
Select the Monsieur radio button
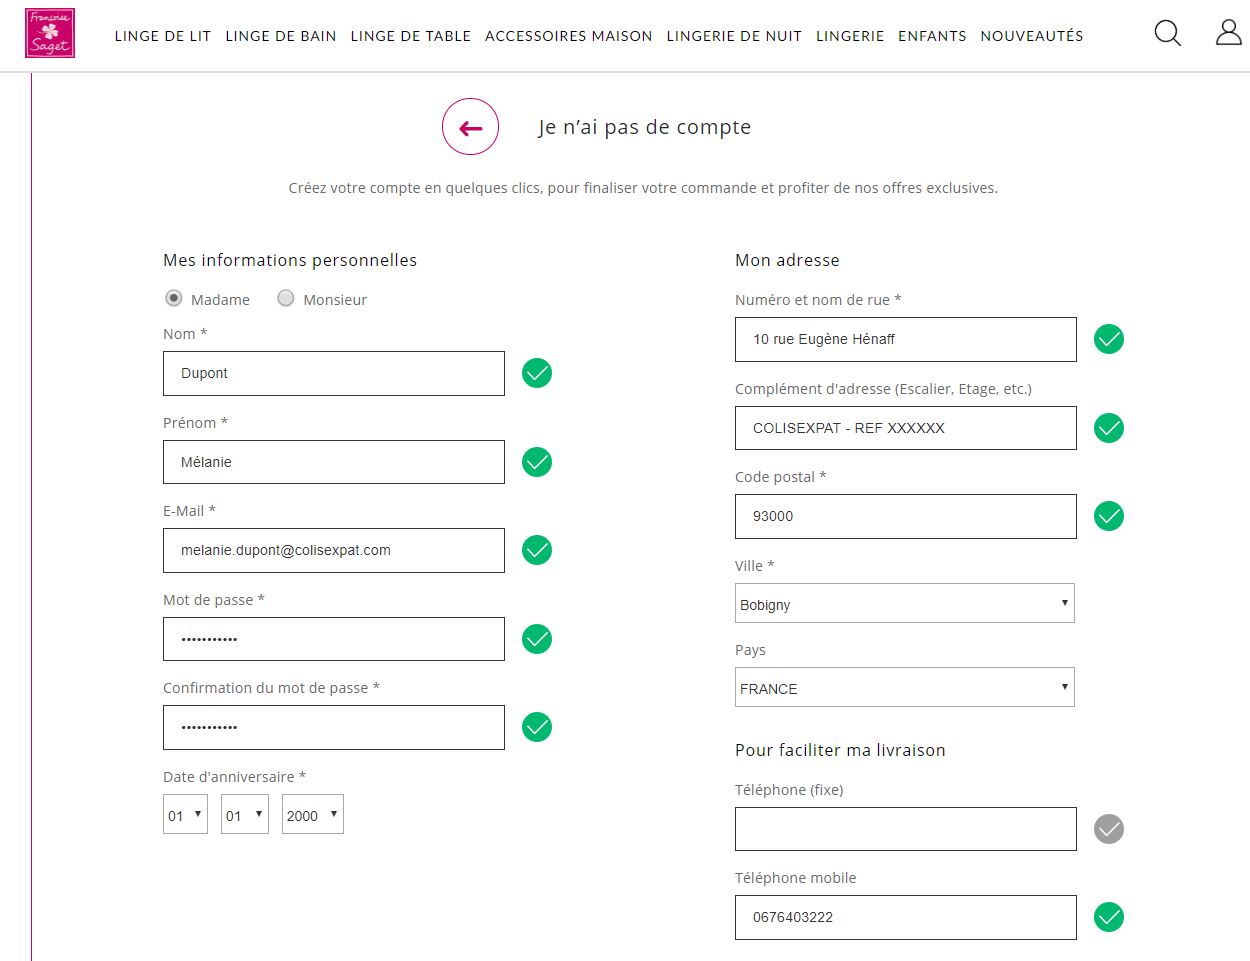286,298
